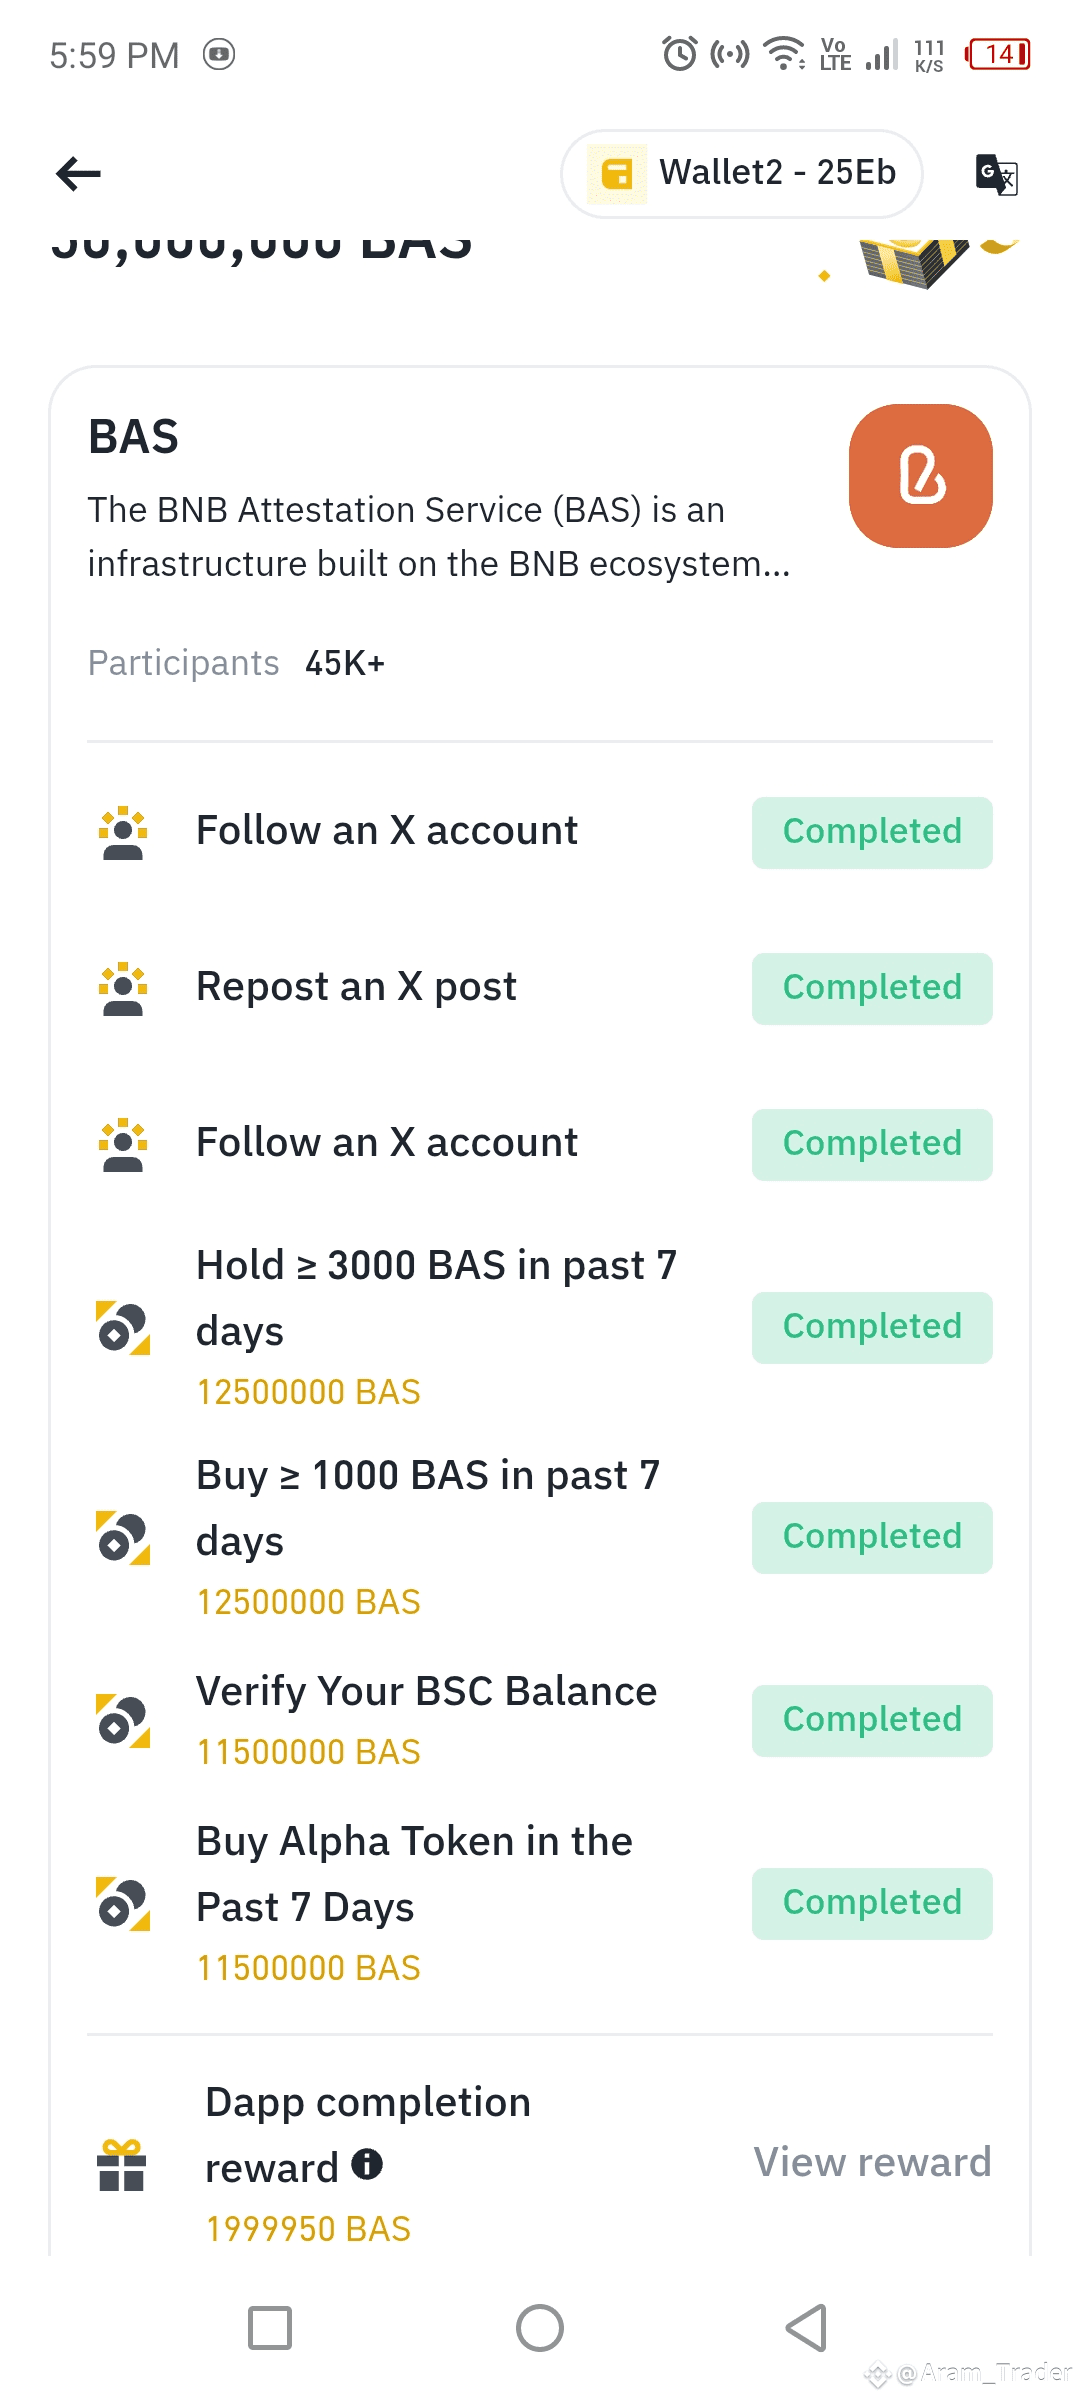1080x2400 pixels.
Task: Open the Hold ≥ 3000 BAS task
Action: point(436,1298)
